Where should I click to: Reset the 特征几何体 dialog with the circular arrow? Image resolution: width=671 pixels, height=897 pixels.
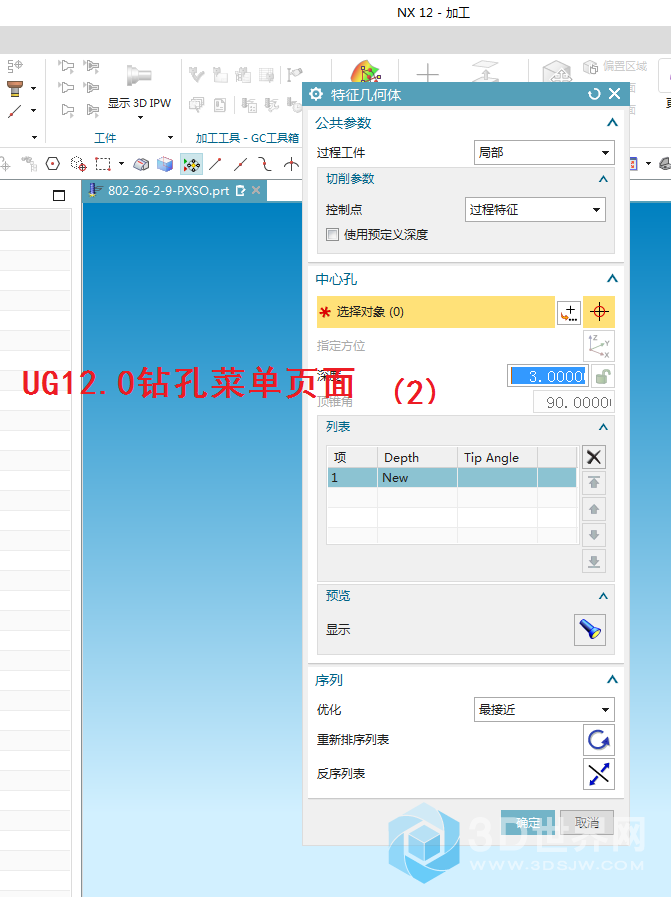click(x=594, y=94)
